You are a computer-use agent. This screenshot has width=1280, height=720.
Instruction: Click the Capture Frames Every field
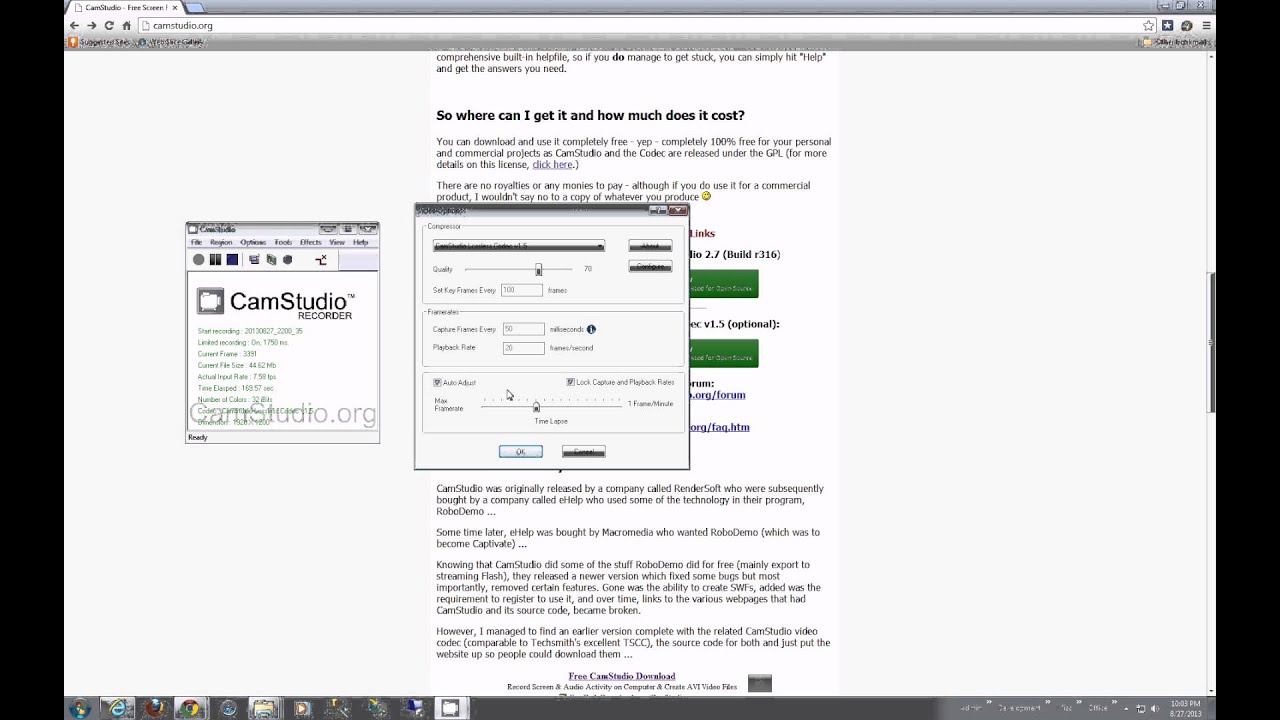(x=523, y=329)
